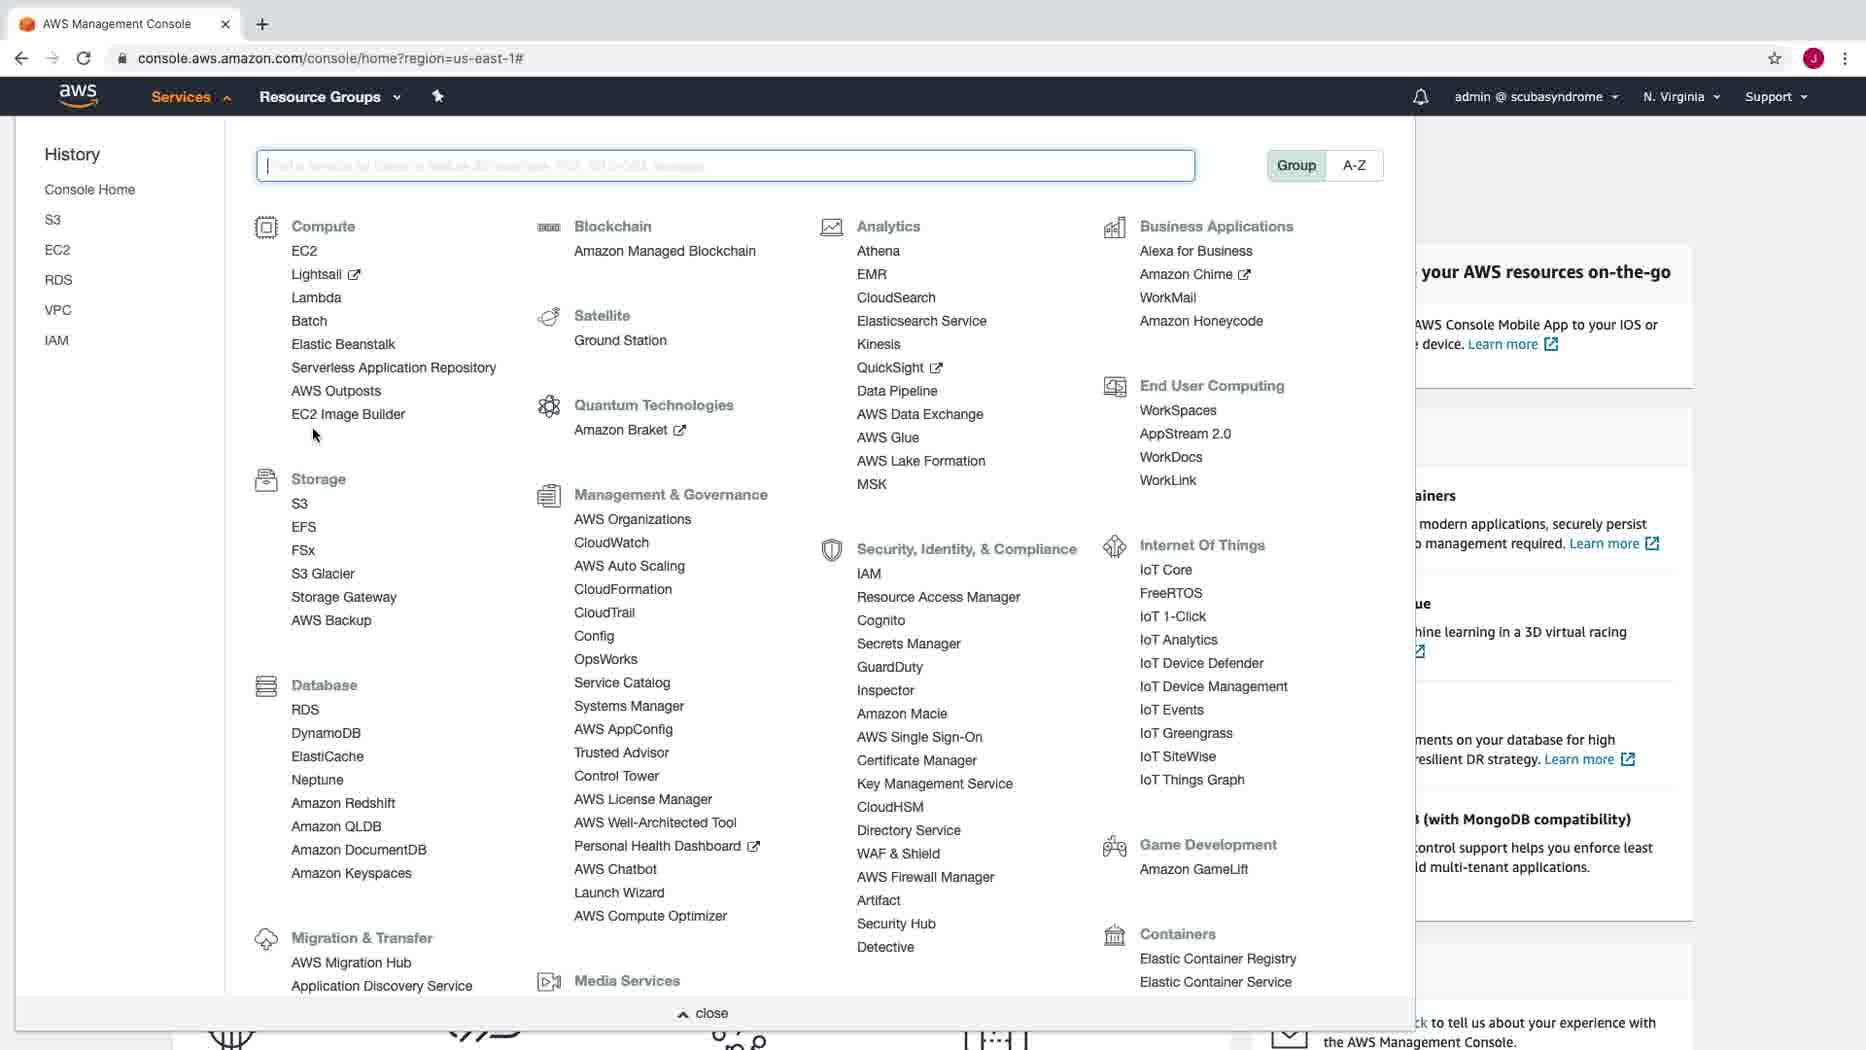Collapse the Services dropdown menu
1866x1050 pixels.
pyautogui.click(x=191, y=97)
